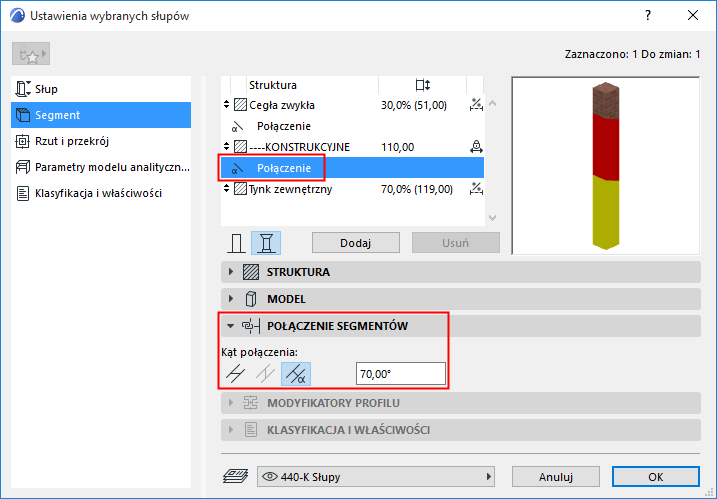
Task: Click the KONSTRUKCYJNE hatch icon
Action: coord(241,147)
